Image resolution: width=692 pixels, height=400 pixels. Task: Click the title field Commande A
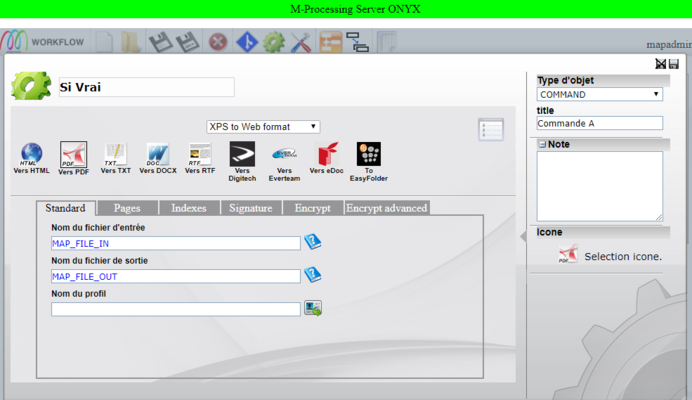point(599,123)
